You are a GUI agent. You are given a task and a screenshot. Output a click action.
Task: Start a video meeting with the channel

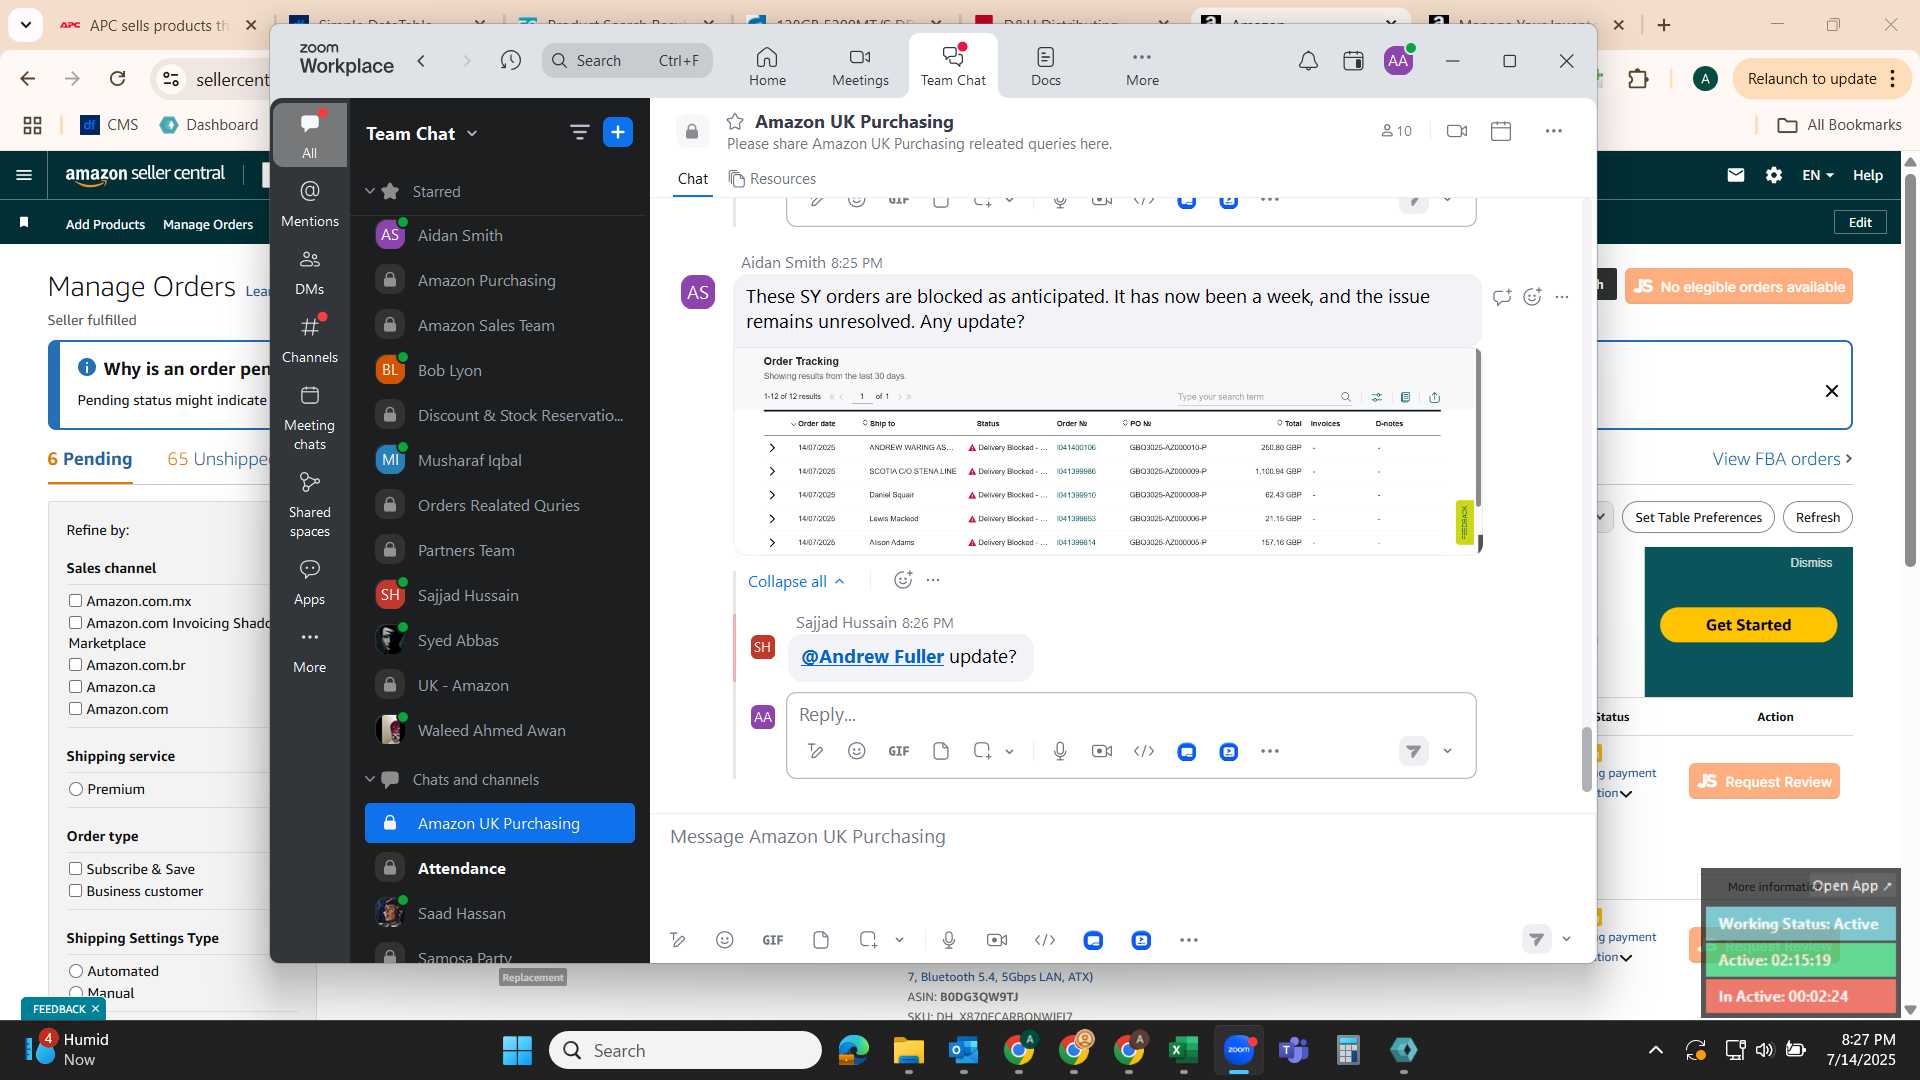pos(1457,131)
